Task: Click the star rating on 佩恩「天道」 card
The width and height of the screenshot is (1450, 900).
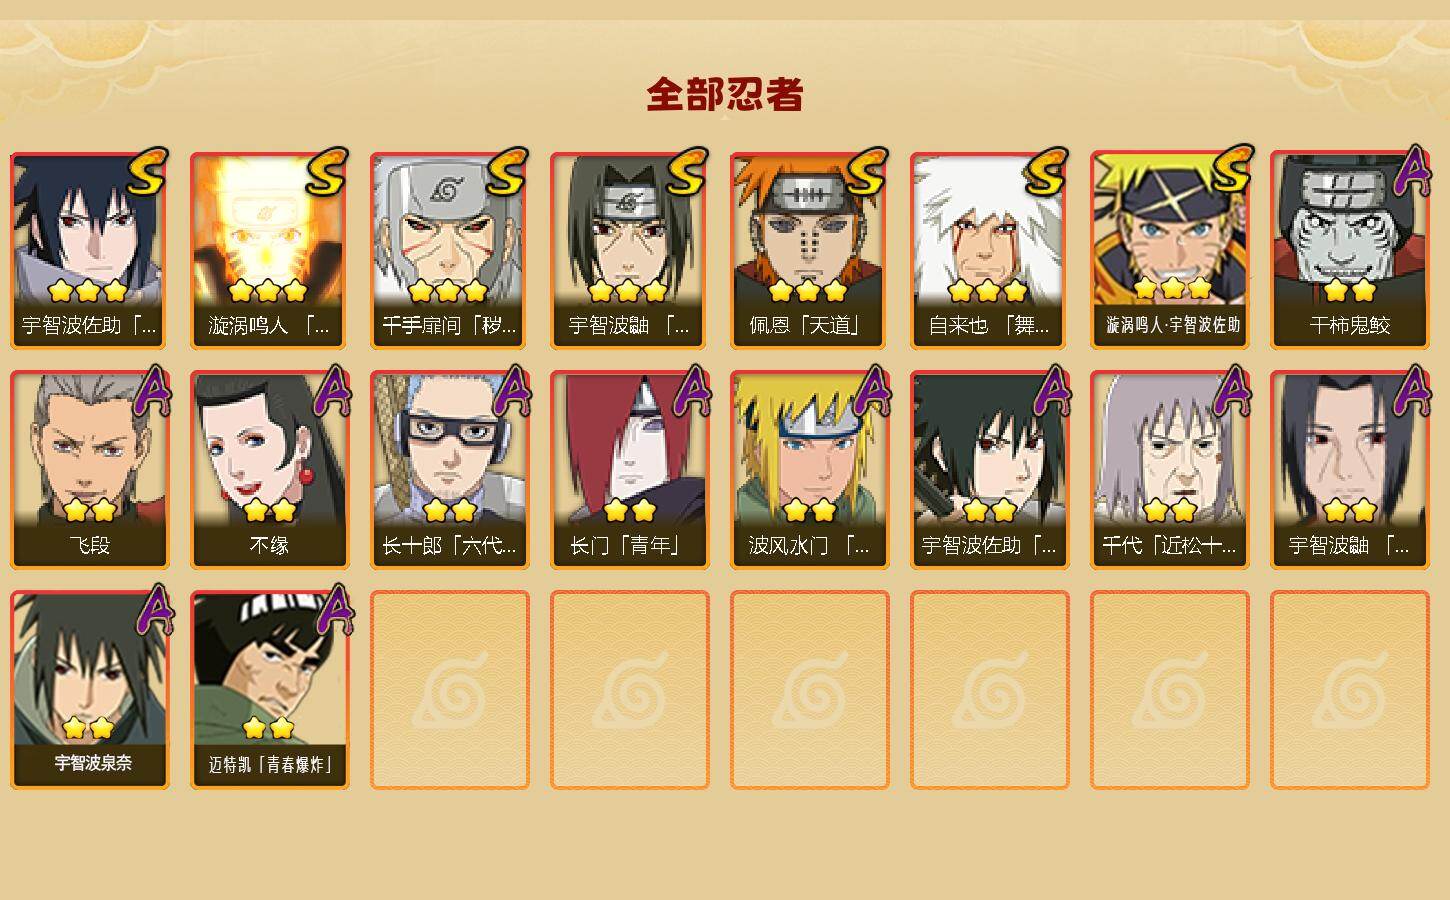Action: [x=808, y=291]
